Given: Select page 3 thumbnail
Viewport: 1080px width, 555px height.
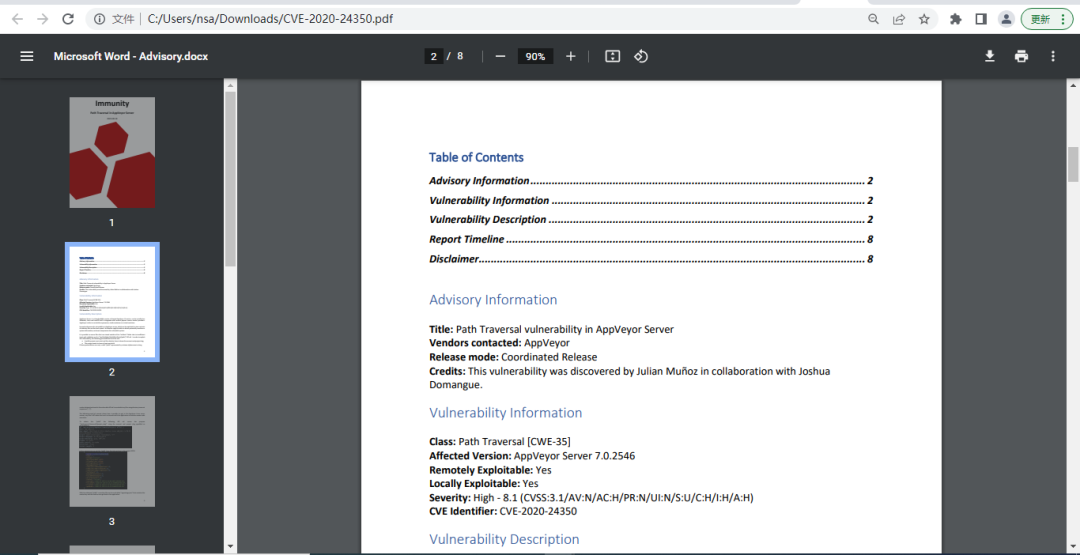Looking at the screenshot, I should pos(112,451).
